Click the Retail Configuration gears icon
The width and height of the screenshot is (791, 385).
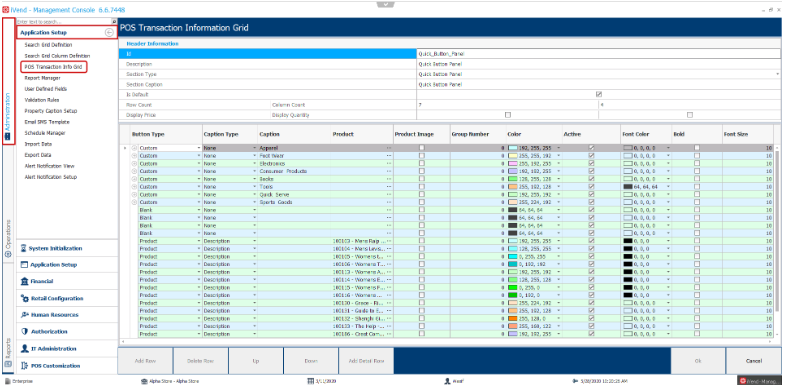click(24, 298)
